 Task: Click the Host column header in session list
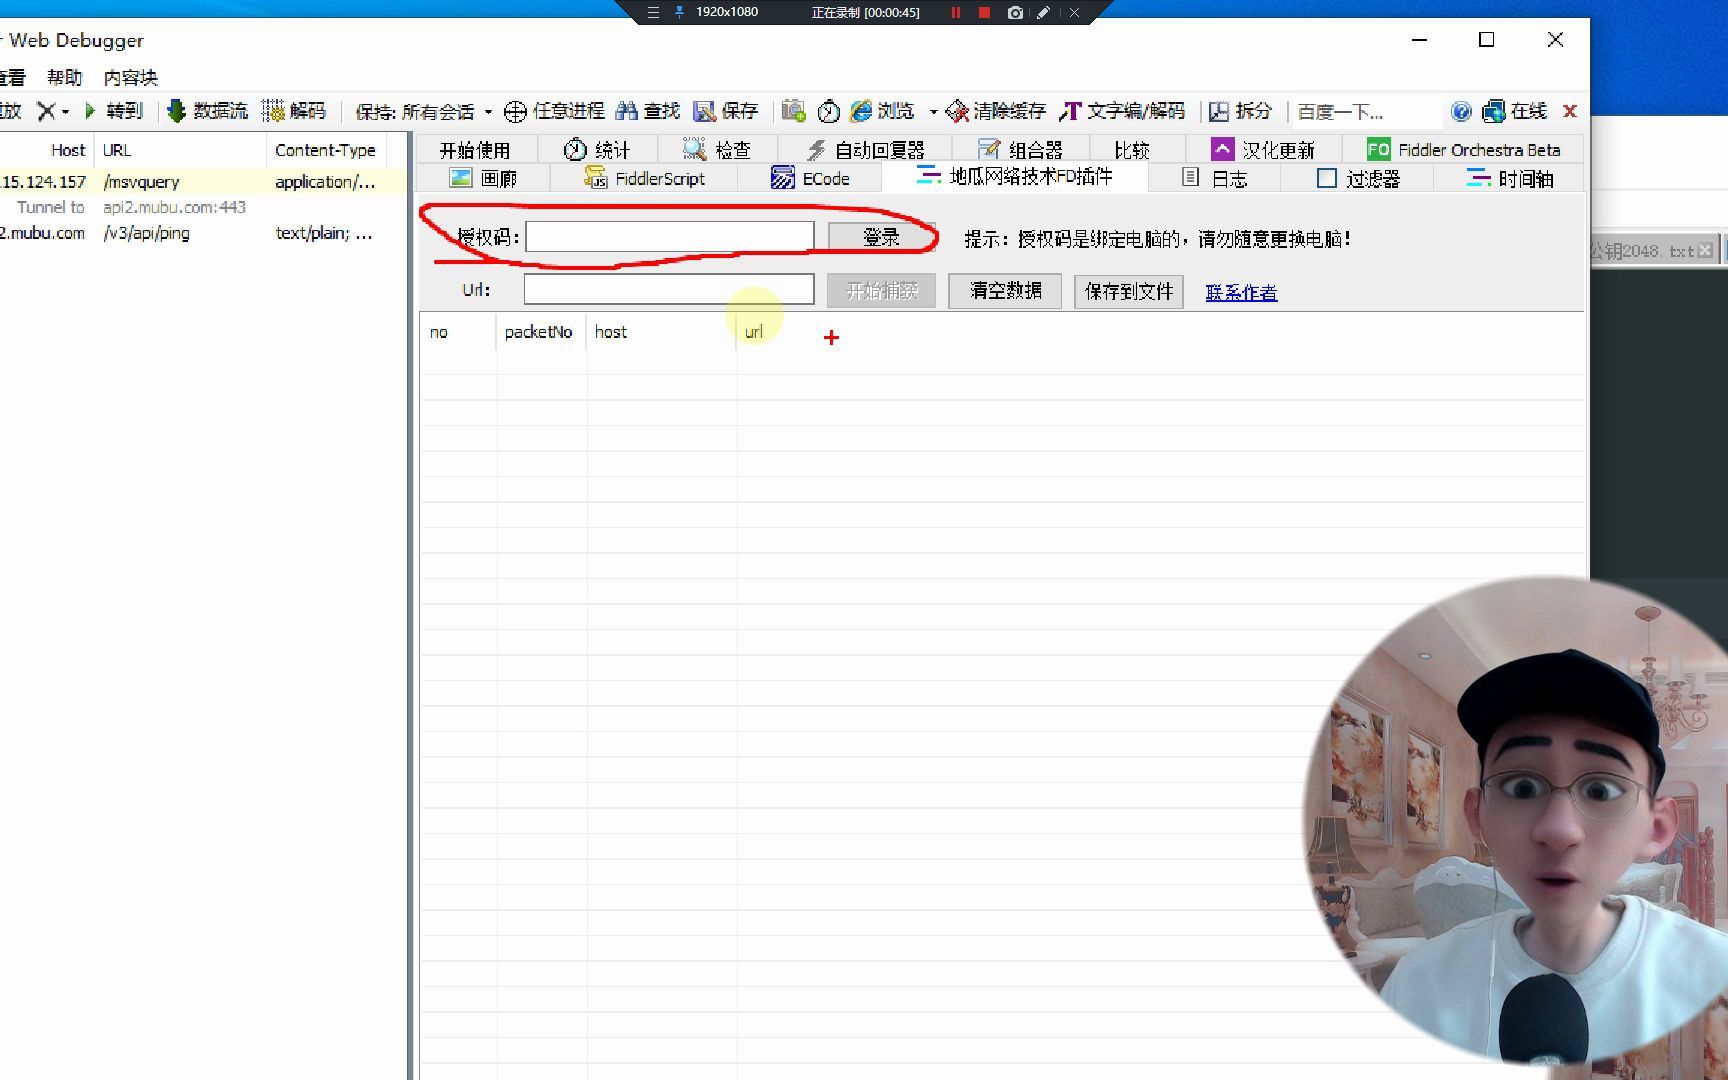point(47,150)
